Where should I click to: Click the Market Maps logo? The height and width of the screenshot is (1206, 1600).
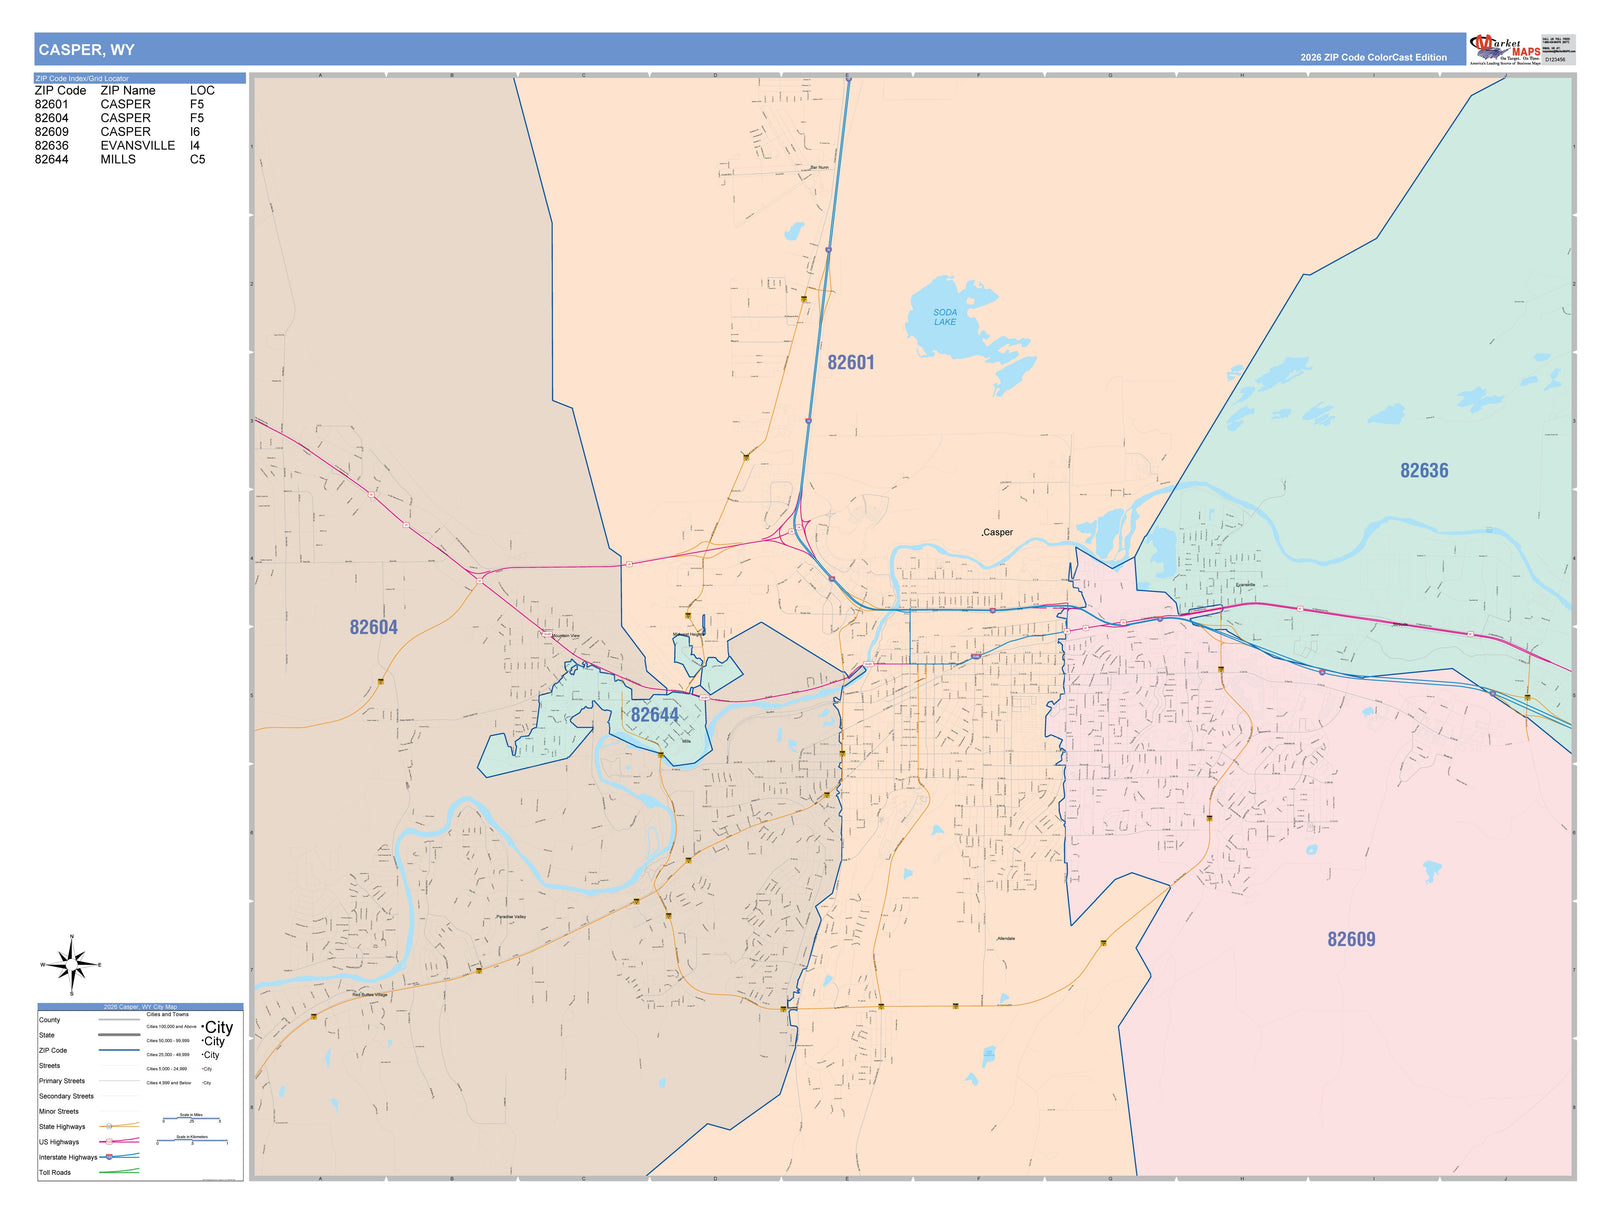click(x=1505, y=49)
